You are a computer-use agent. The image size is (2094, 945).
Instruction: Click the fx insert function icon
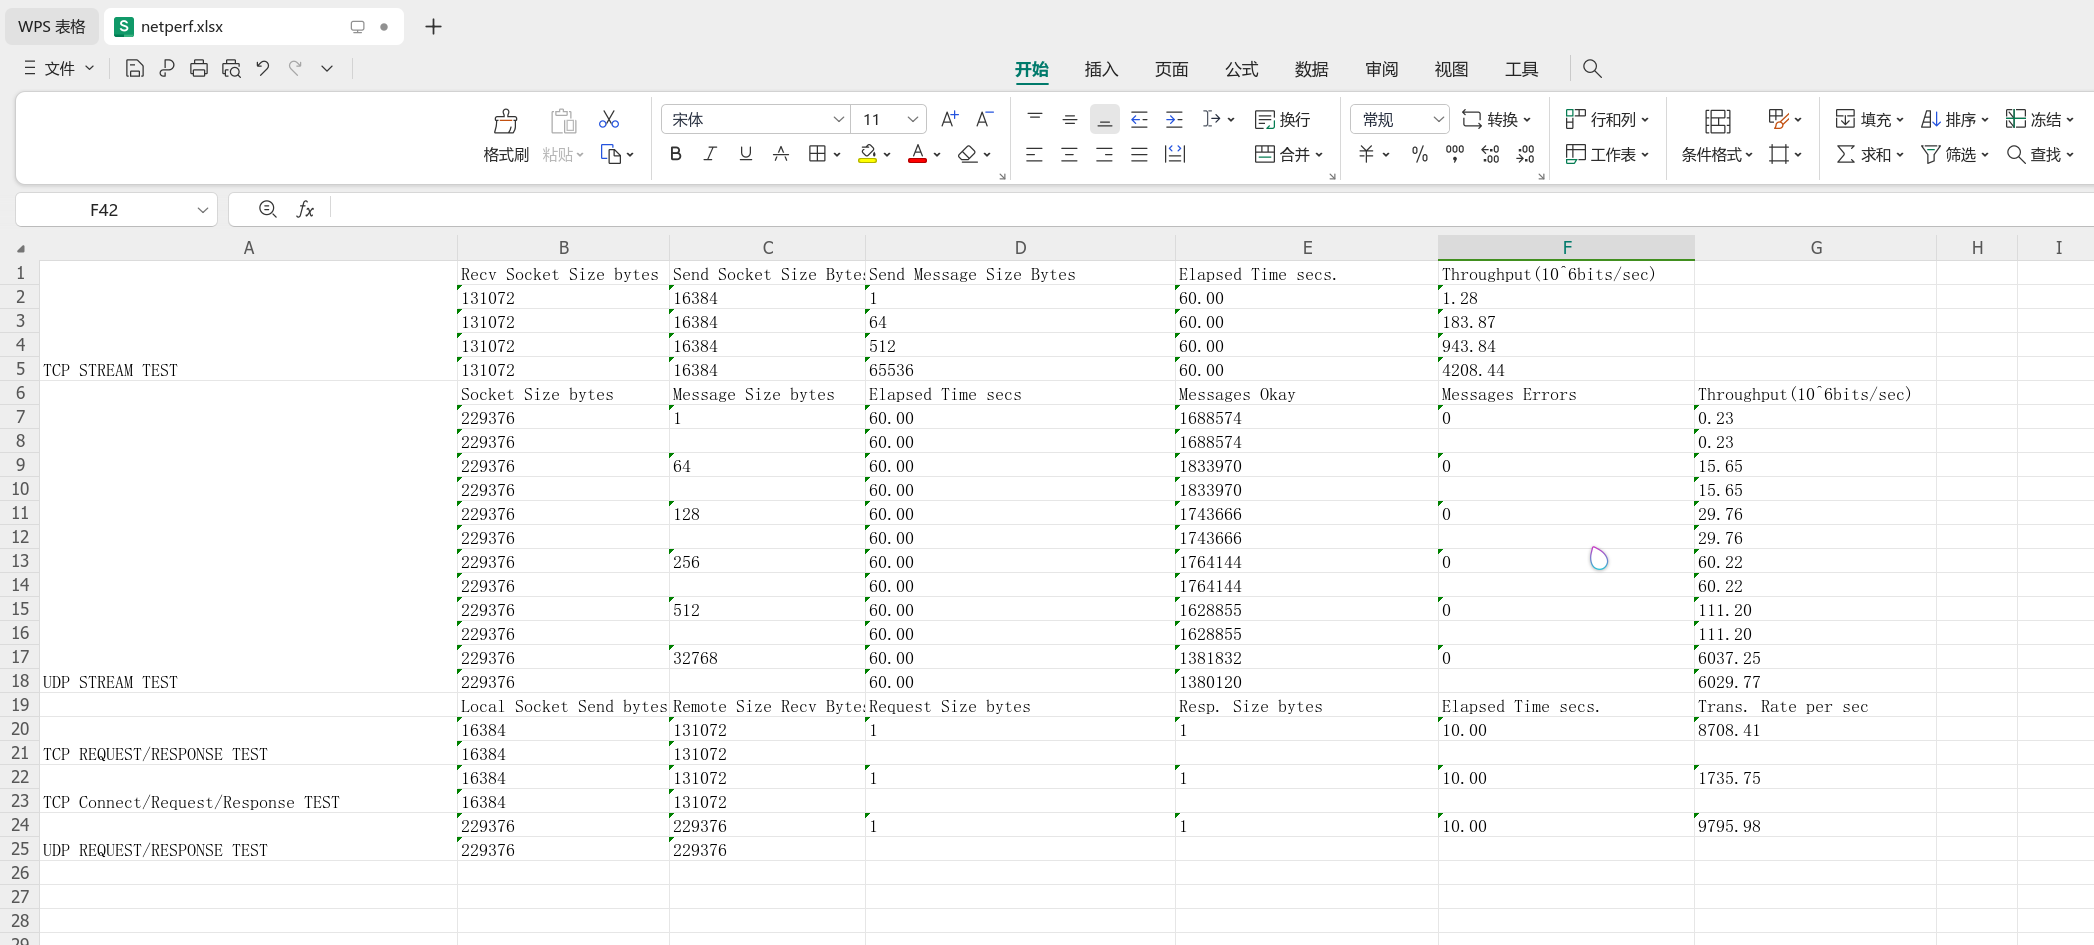(x=305, y=209)
